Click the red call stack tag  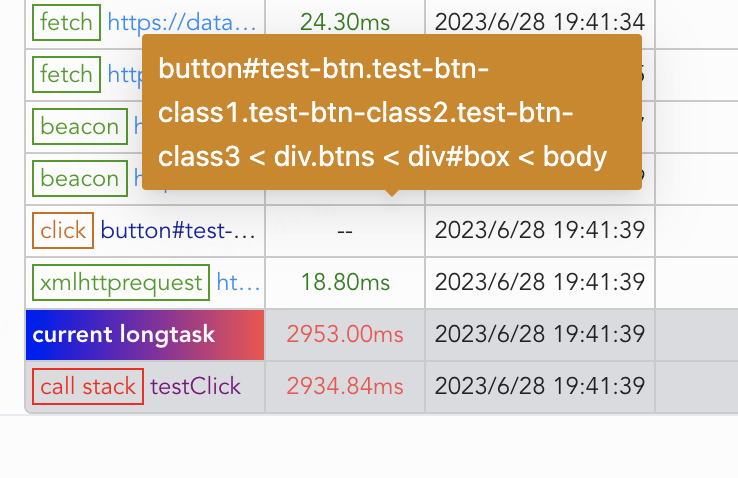pos(88,387)
